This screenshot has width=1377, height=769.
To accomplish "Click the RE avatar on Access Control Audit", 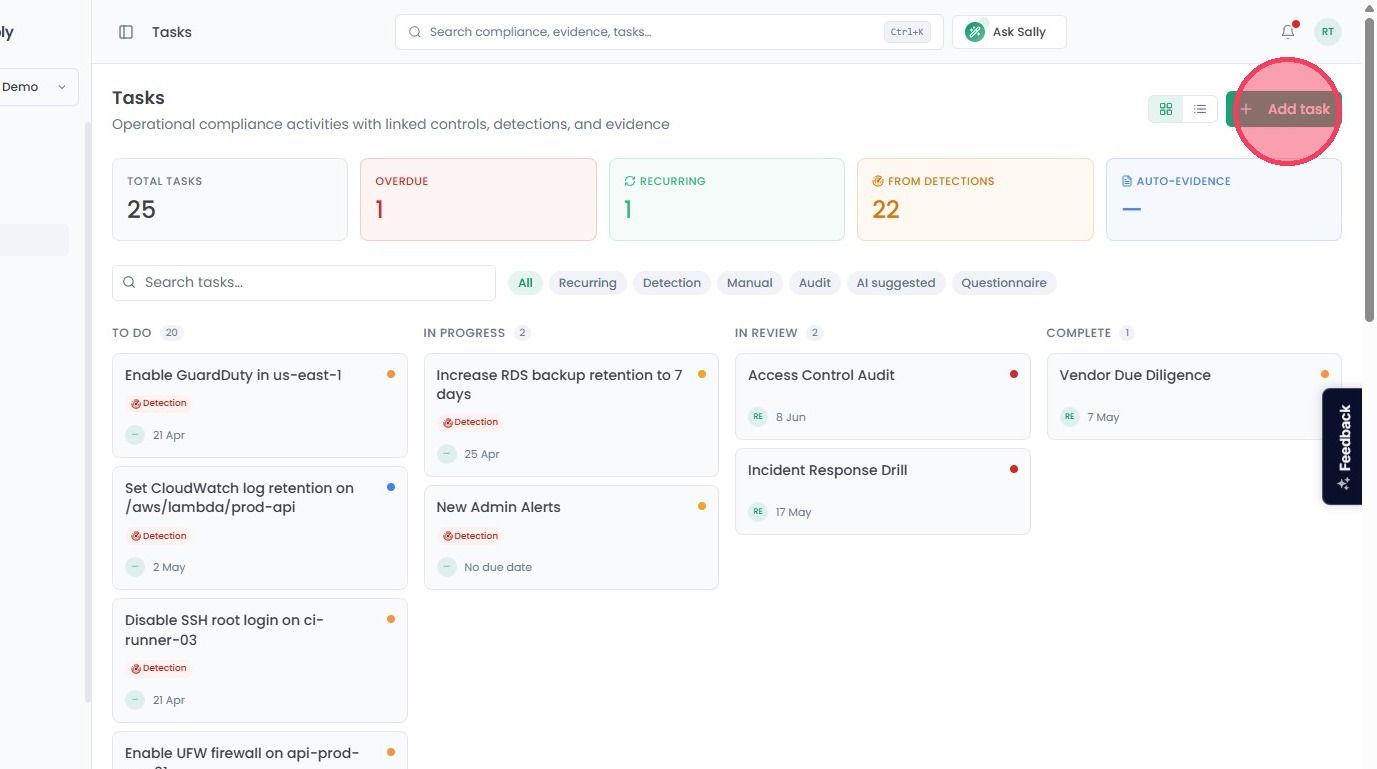I will coord(758,417).
